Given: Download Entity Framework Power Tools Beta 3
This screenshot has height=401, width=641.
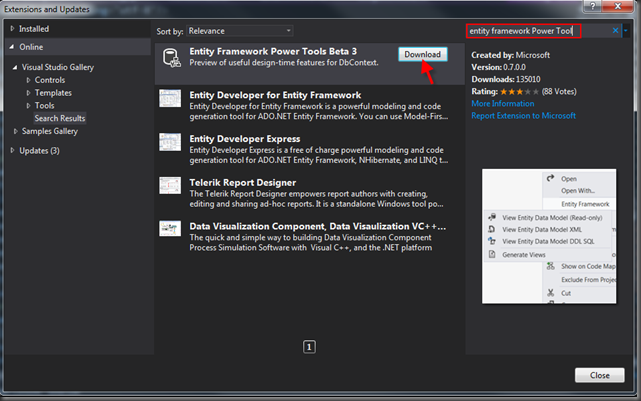Looking at the screenshot, I should [423, 54].
